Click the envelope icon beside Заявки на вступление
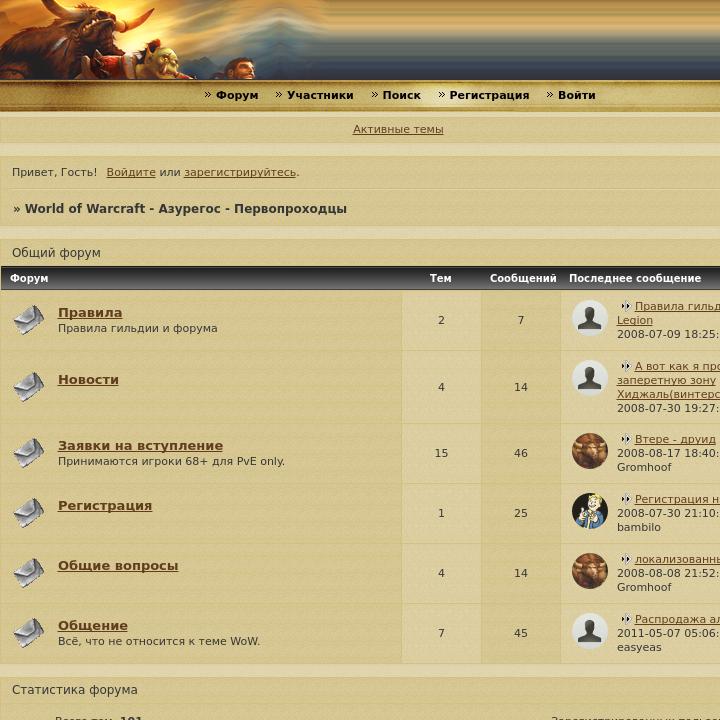Viewport: 720px width, 720px height. click(28, 453)
